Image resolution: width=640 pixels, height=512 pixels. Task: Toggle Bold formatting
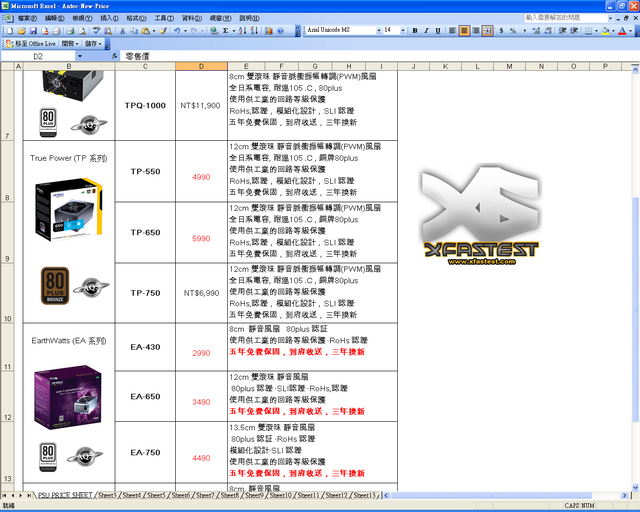[415, 31]
